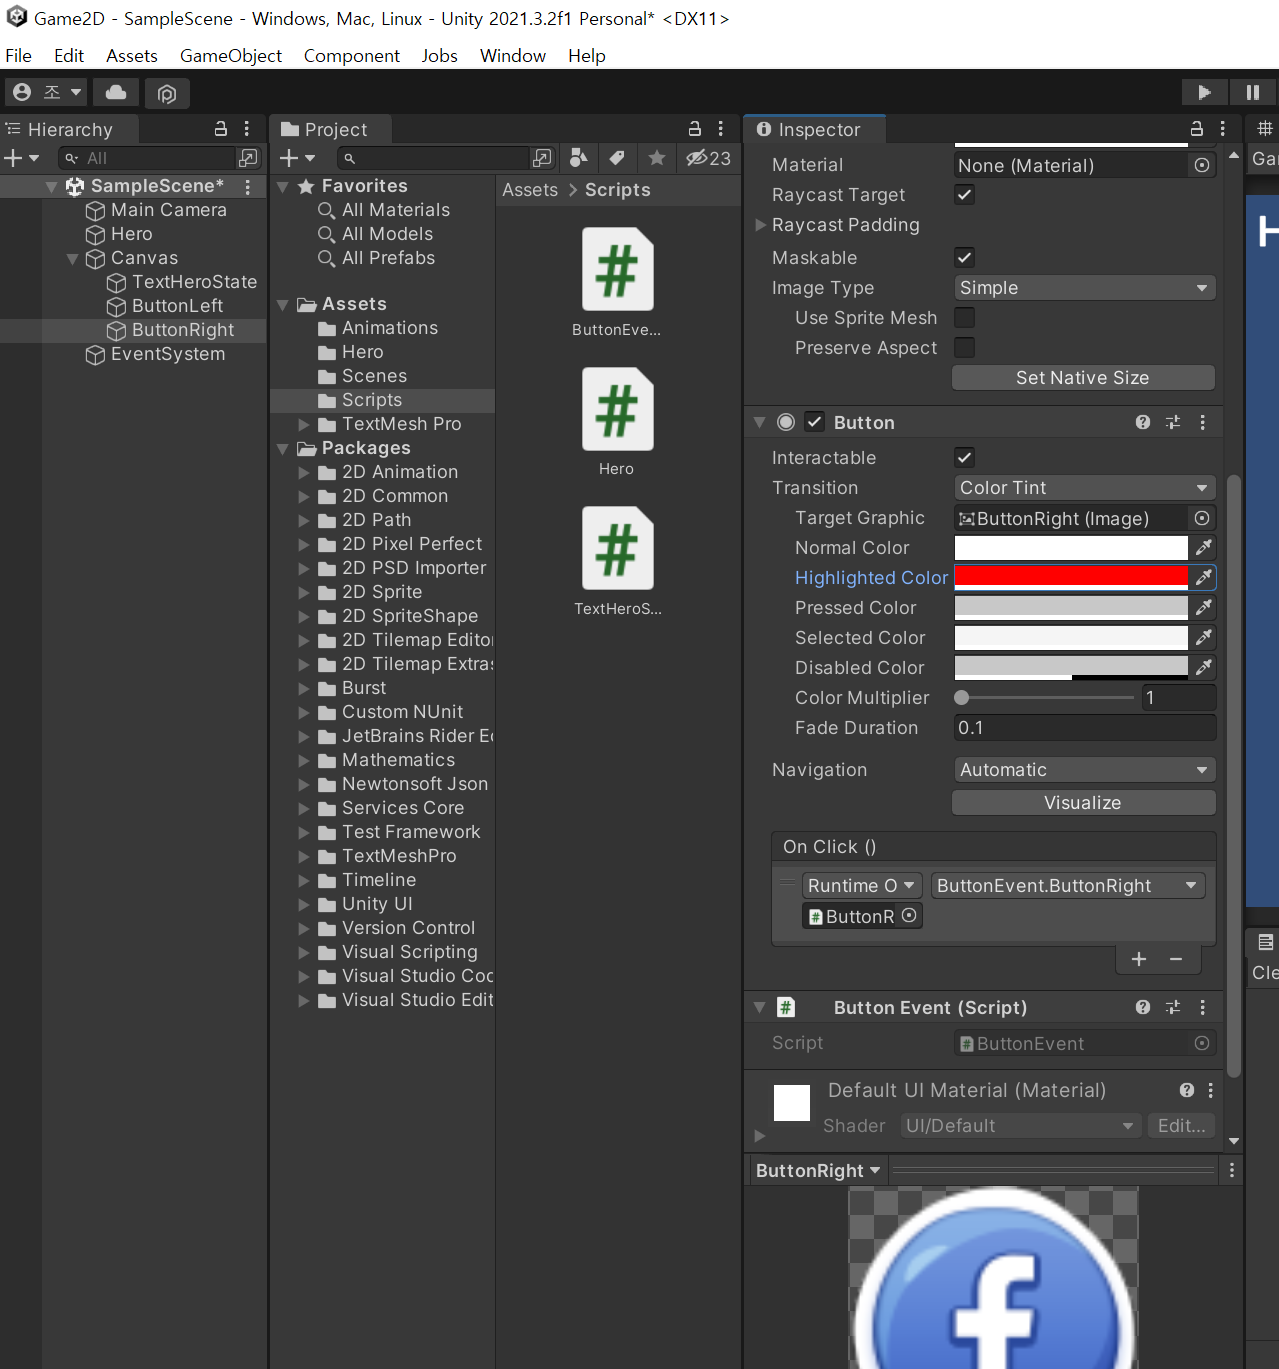1279x1369 pixels.
Task: Add a new On Click listener
Action: 1139,959
